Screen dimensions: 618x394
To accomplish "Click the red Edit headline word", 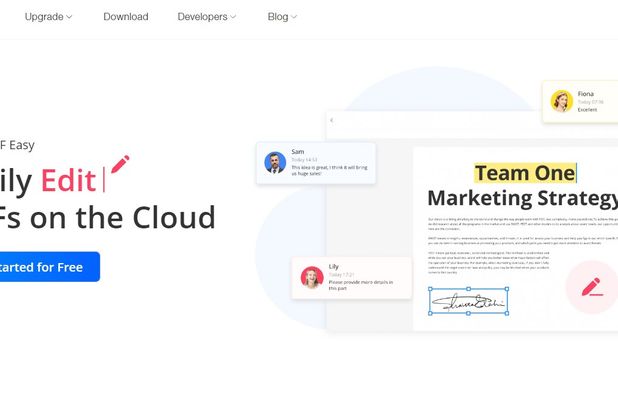I will (69, 180).
